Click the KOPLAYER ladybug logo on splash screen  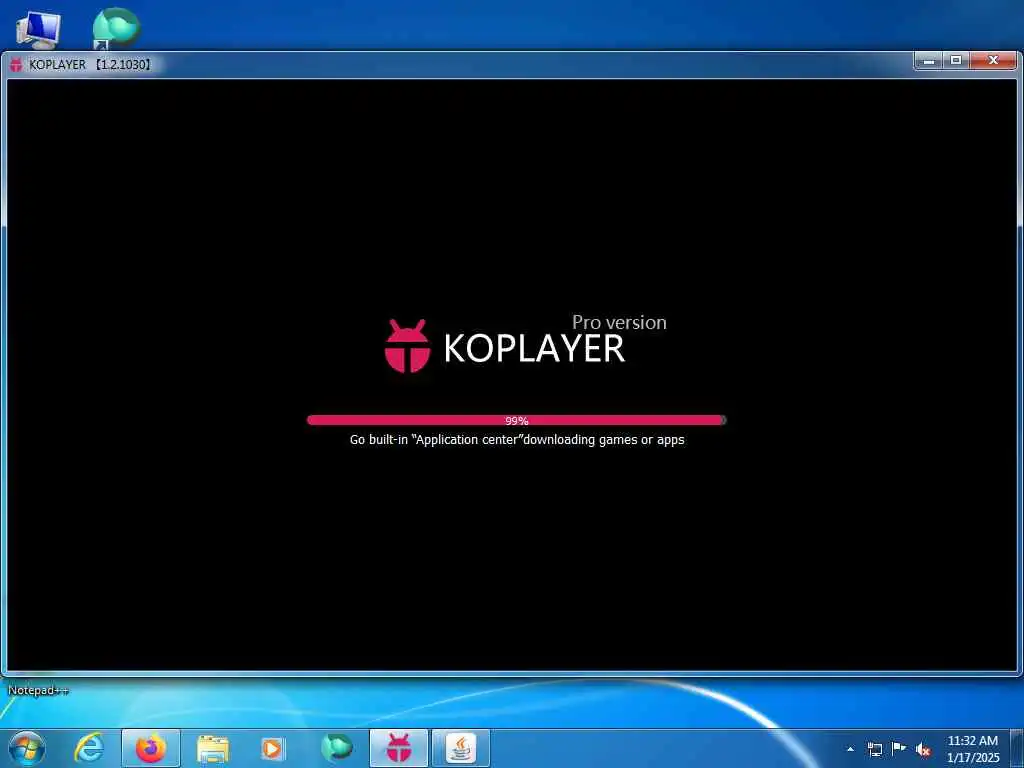[407, 346]
